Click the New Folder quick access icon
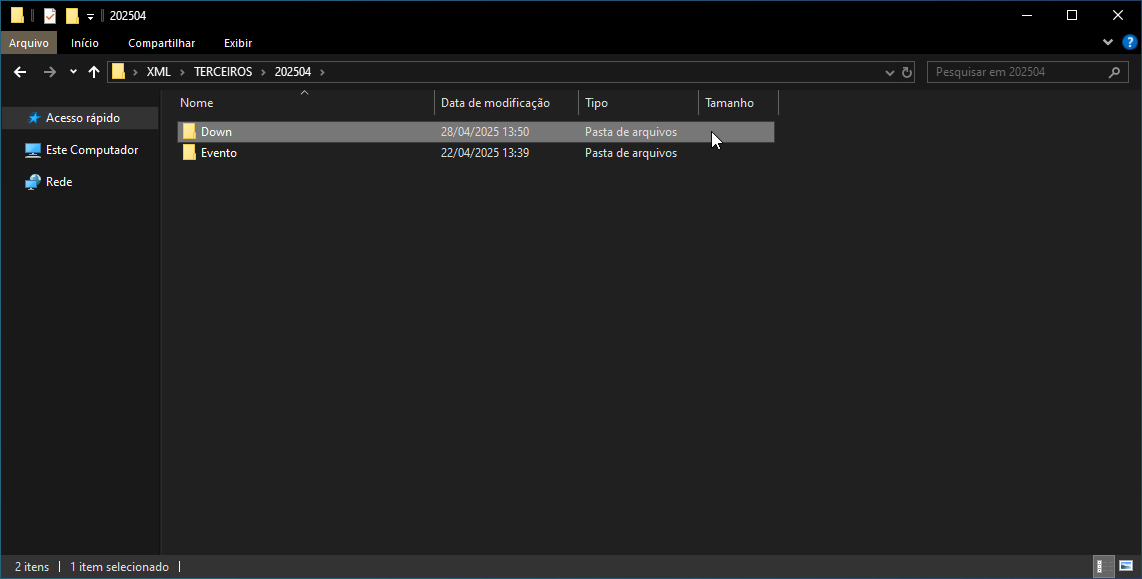Image resolution: width=1142 pixels, height=579 pixels. pos(72,16)
